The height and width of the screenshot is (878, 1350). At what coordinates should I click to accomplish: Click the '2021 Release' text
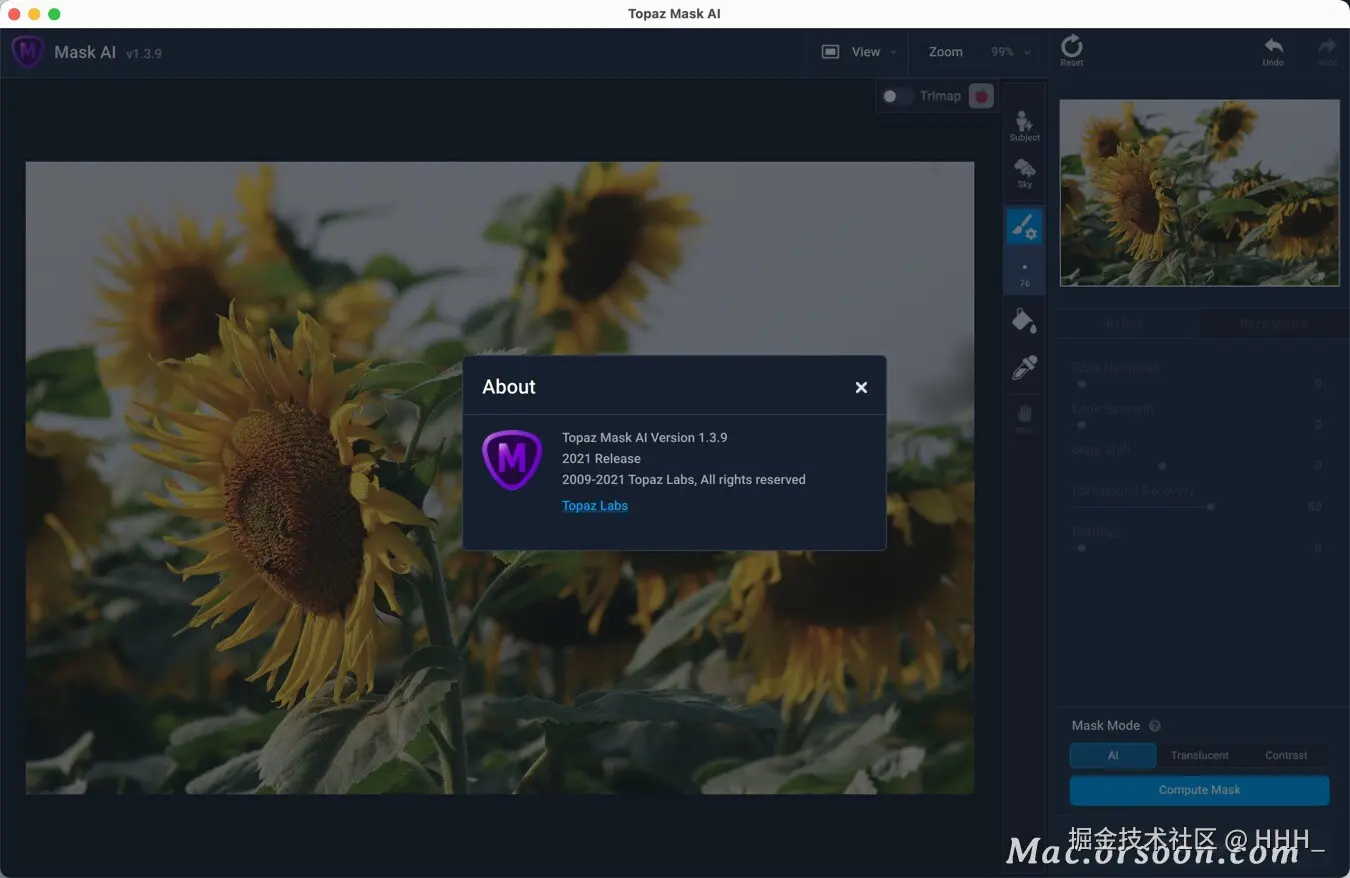pos(601,459)
